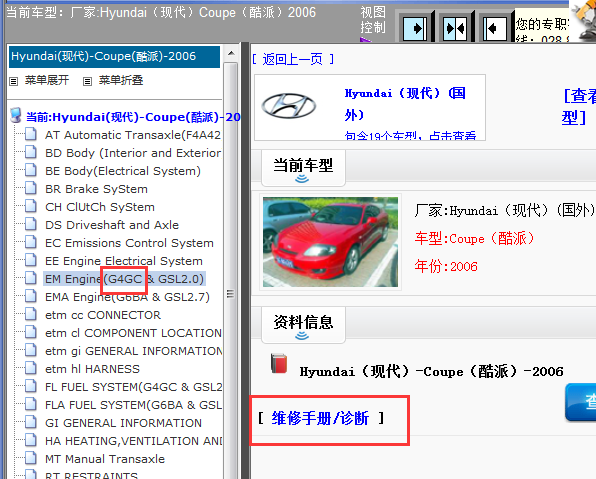
Task: Open AT Automatic Transaxle section
Action: coord(133,135)
